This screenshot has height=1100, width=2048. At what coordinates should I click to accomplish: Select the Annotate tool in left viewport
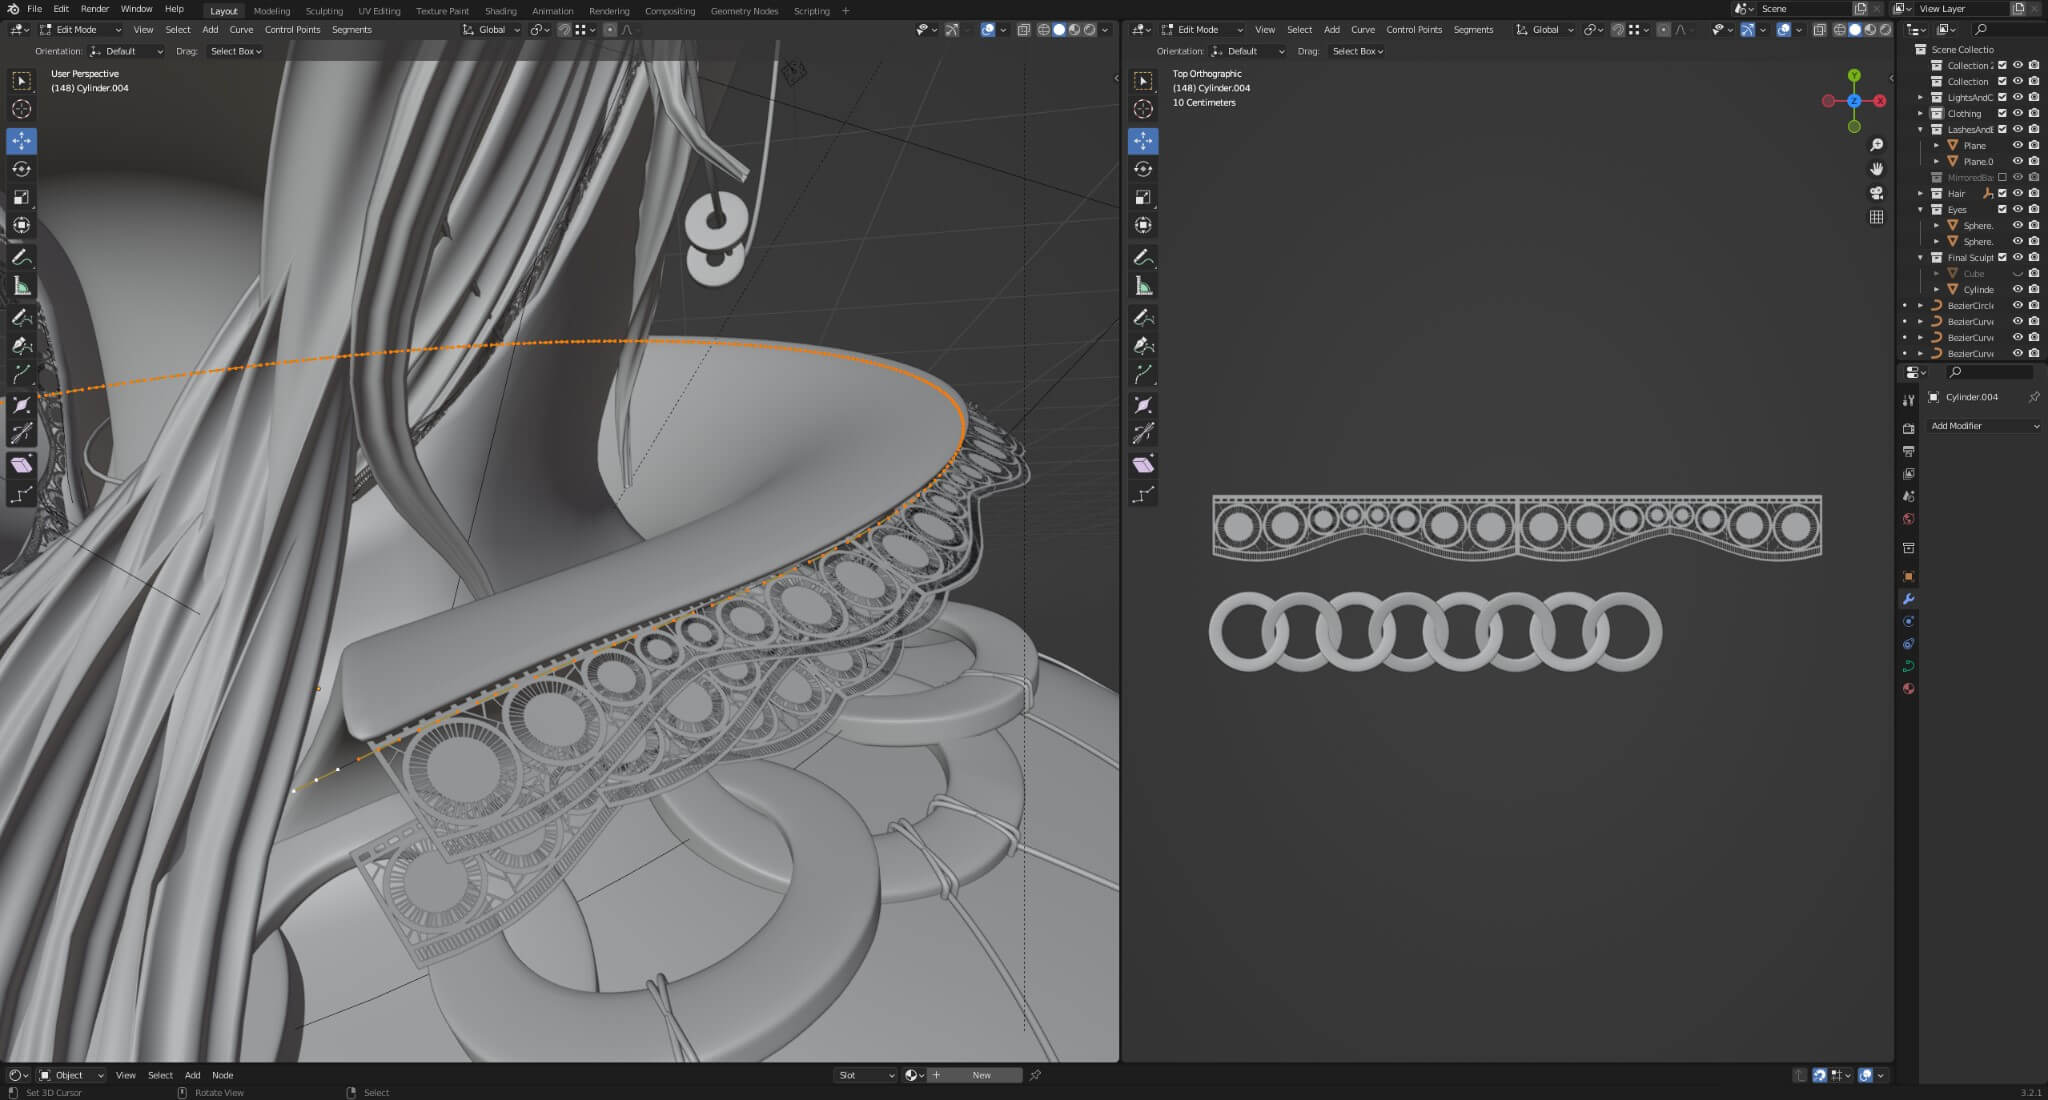pos(21,257)
